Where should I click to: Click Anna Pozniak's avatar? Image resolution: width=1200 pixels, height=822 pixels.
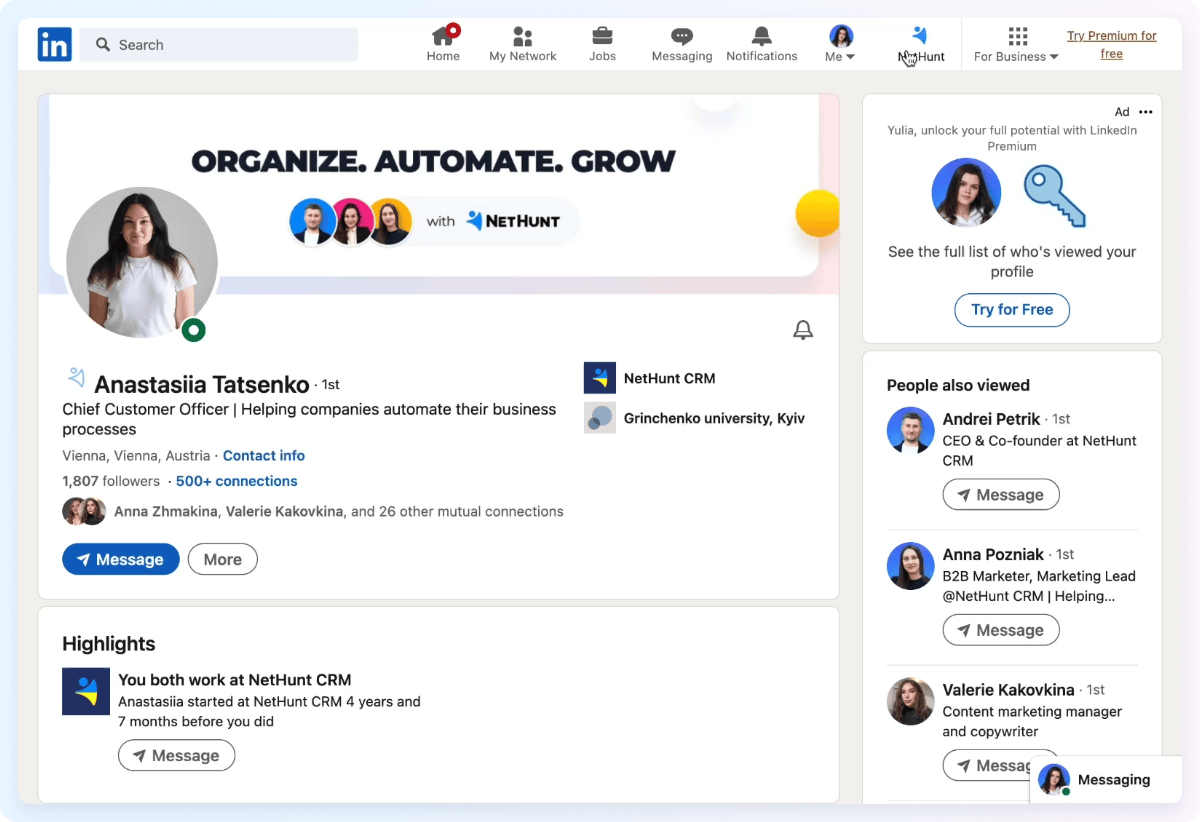910,566
